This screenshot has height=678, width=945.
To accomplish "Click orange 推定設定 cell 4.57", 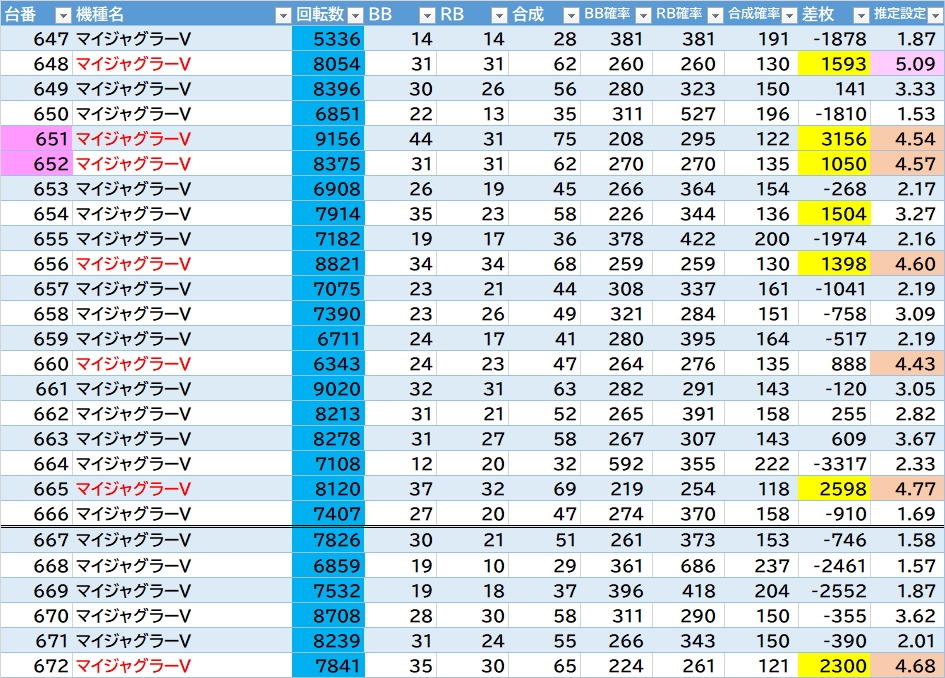I will point(907,163).
